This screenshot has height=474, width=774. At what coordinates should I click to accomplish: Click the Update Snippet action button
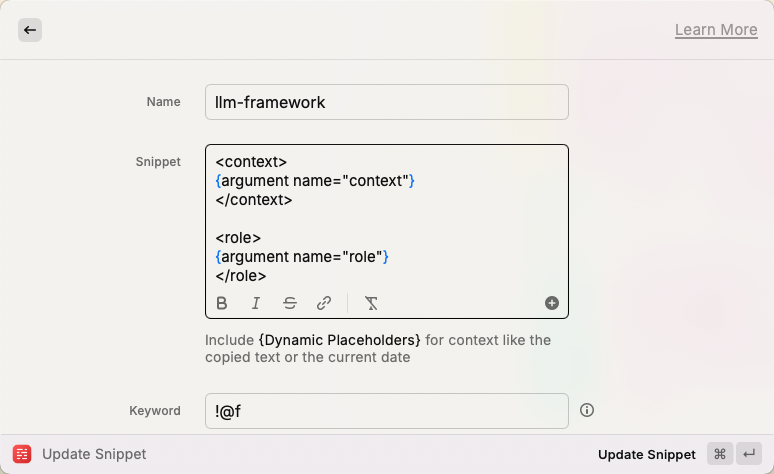(x=647, y=454)
